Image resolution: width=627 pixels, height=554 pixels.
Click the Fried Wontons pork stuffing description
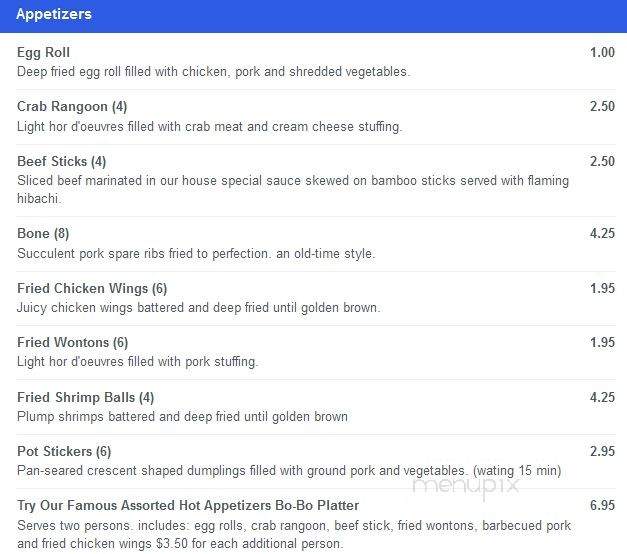(x=138, y=362)
